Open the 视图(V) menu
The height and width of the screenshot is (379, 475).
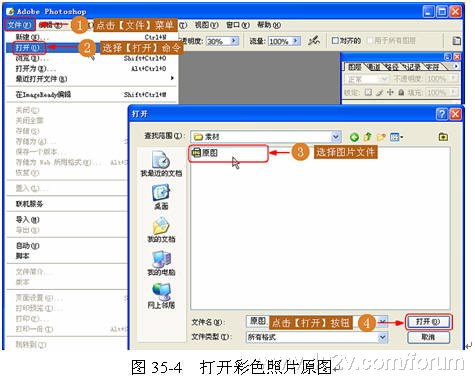tap(206, 25)
